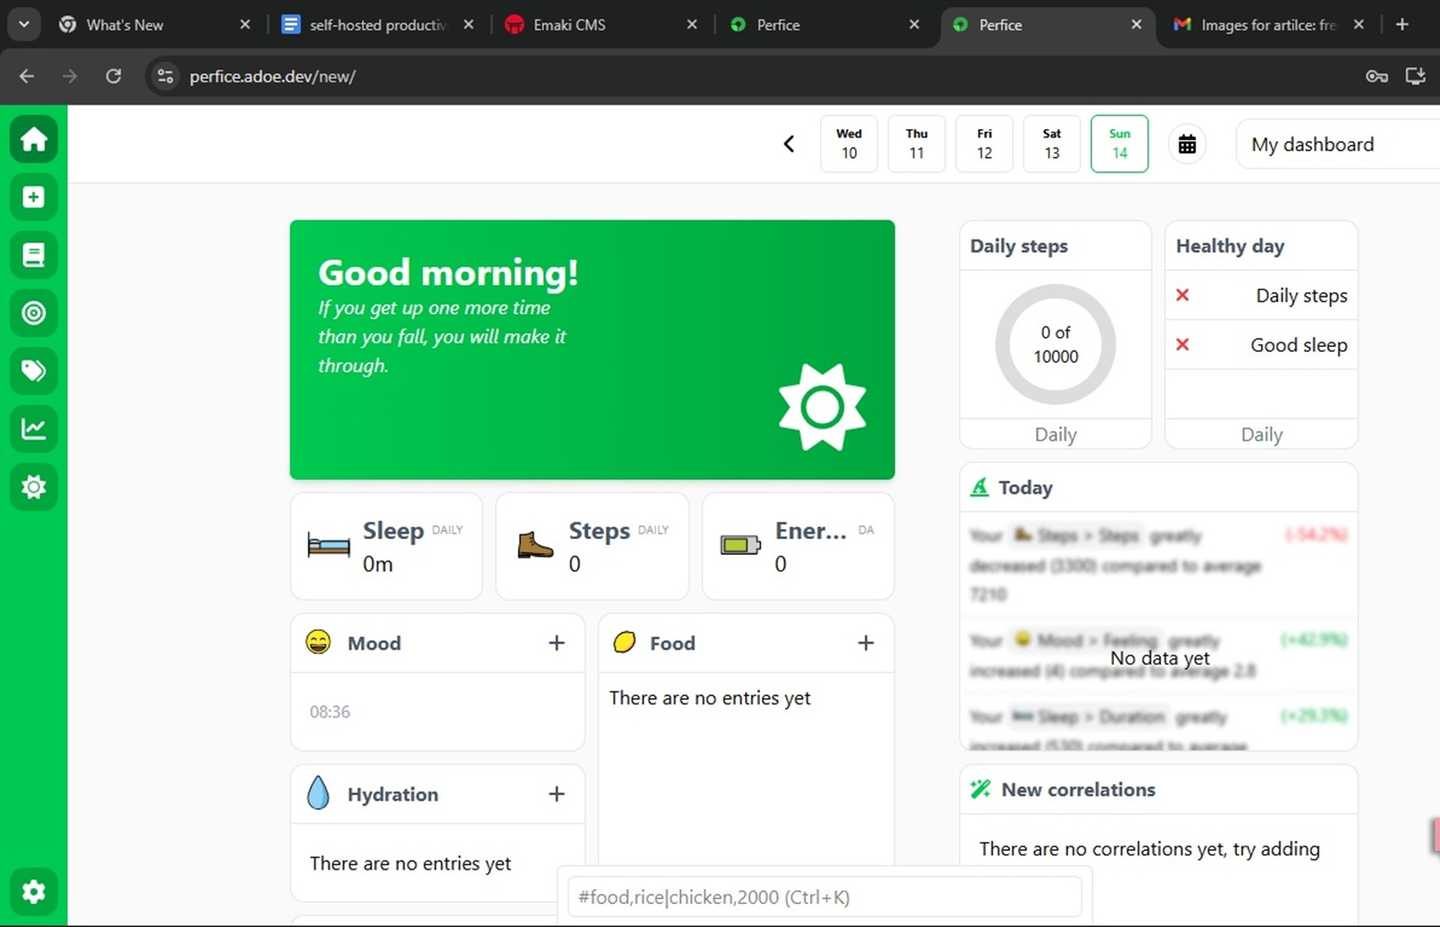Open the Goals target icon in sidebar
Image resolution: width=1440 pixels, height=927 pixels.
[x=33, y=313]
